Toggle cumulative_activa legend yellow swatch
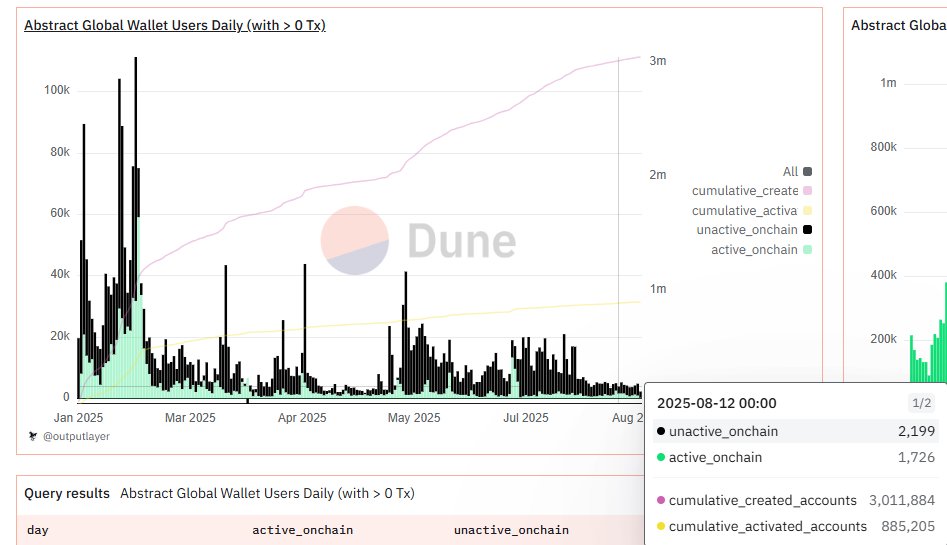Screen dimensions: 947x545 click(x=807, y=211)
